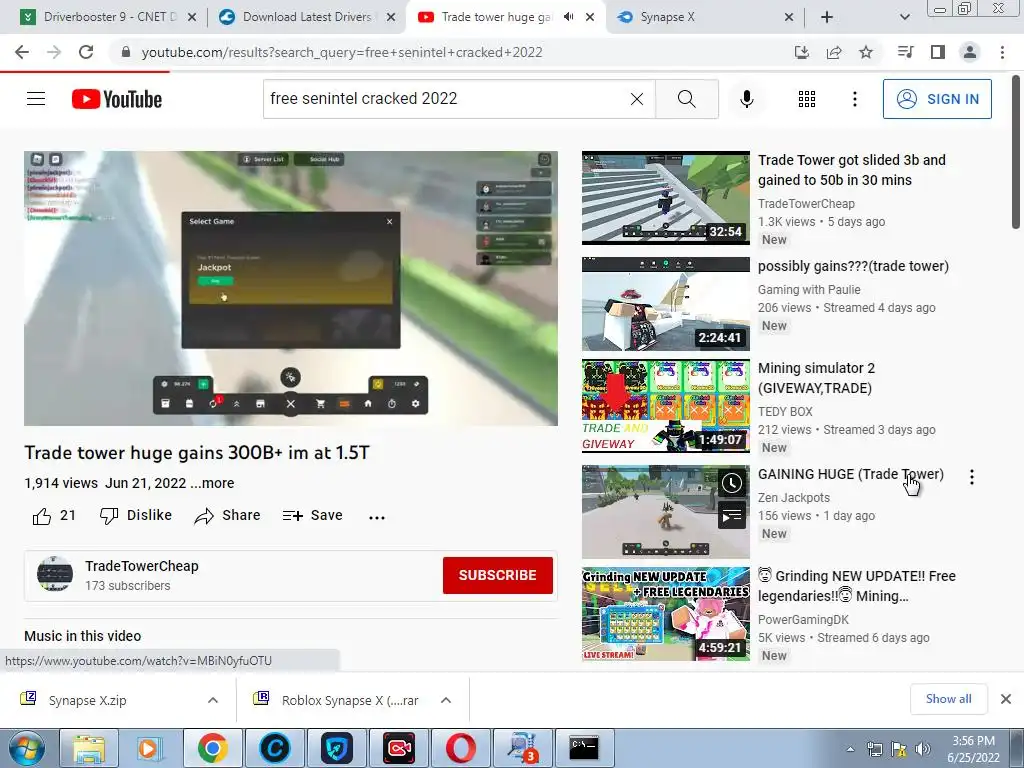Open 'GAINING HUGE (Trade Tower)' title
The image size is (1024, 768).
[x=850, y=474]
